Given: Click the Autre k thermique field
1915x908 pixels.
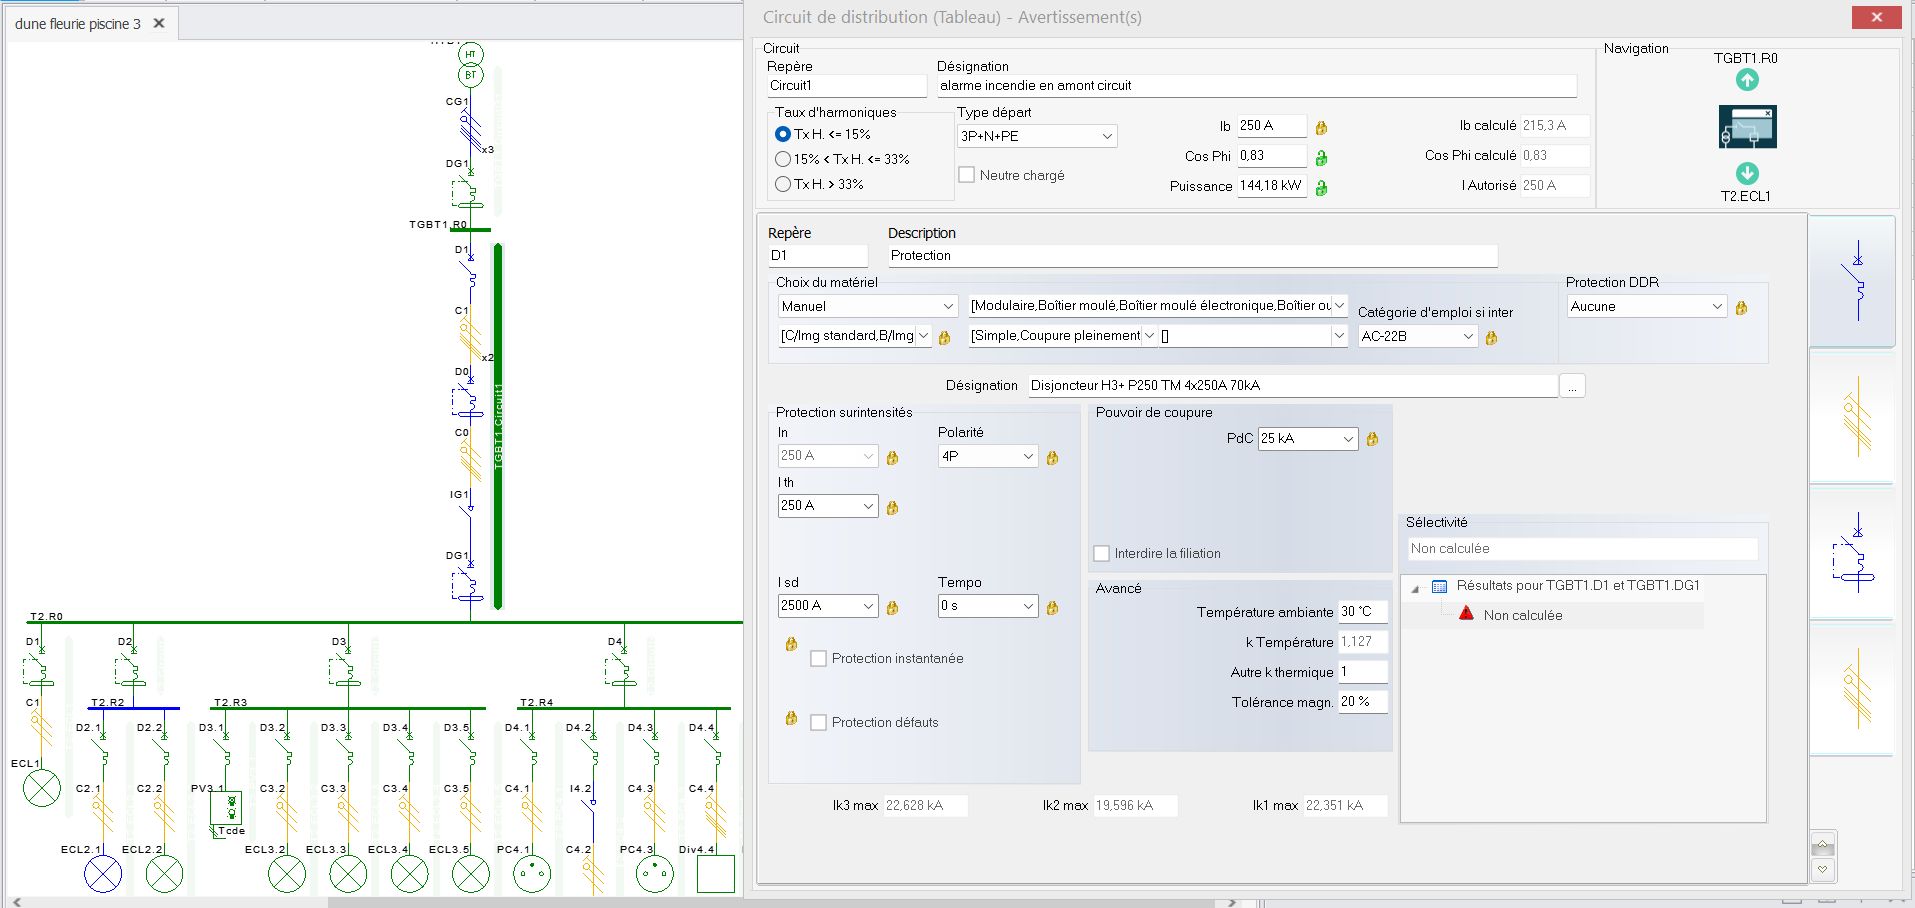Looking at the screenshot, I should (1363, 672).
